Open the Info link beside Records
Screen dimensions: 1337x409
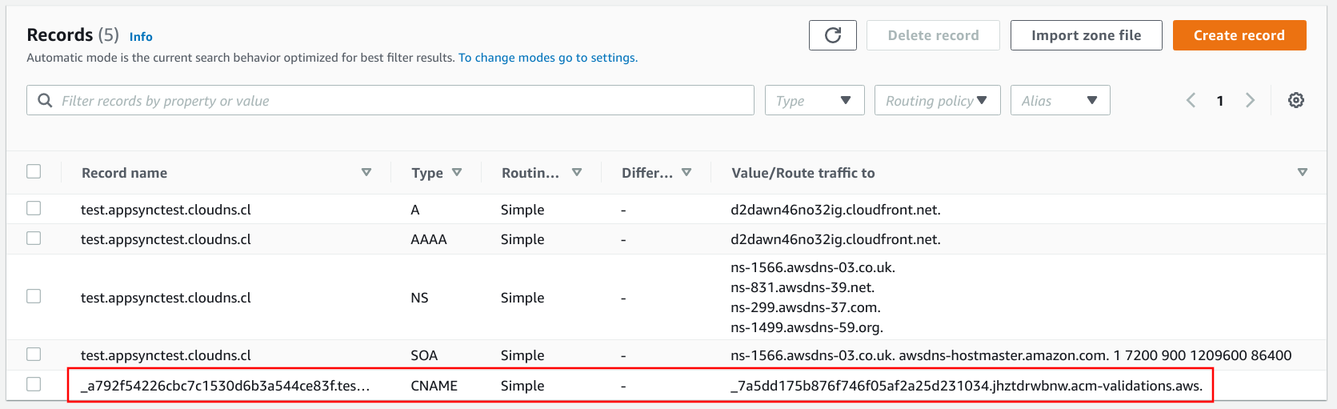click(x=141, y=37)
